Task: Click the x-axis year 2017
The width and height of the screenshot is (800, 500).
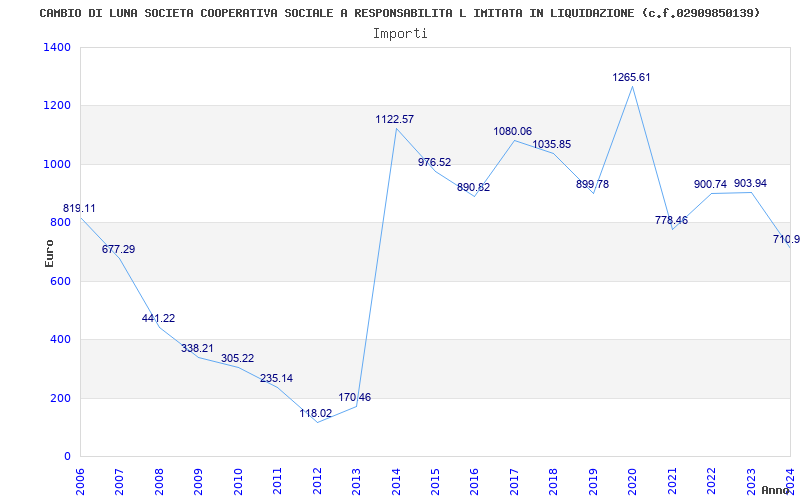Action: [514, 482]
